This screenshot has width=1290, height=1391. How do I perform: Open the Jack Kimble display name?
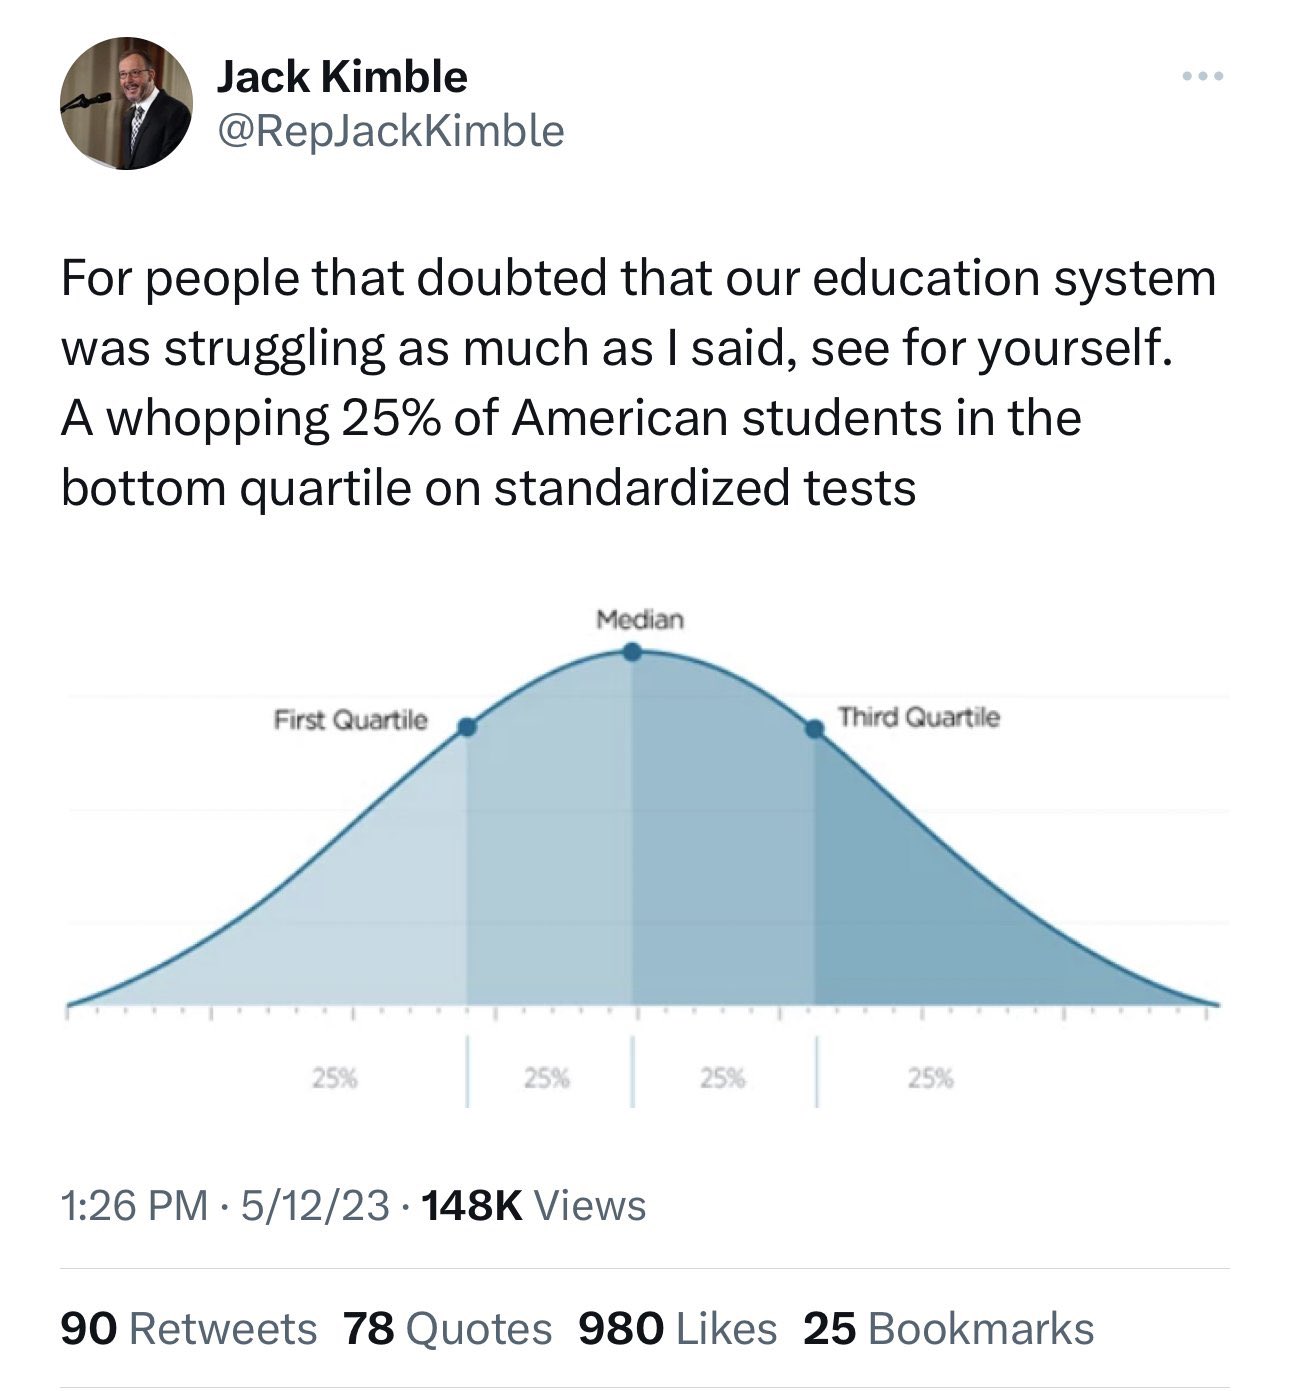[x=342, y=77]
